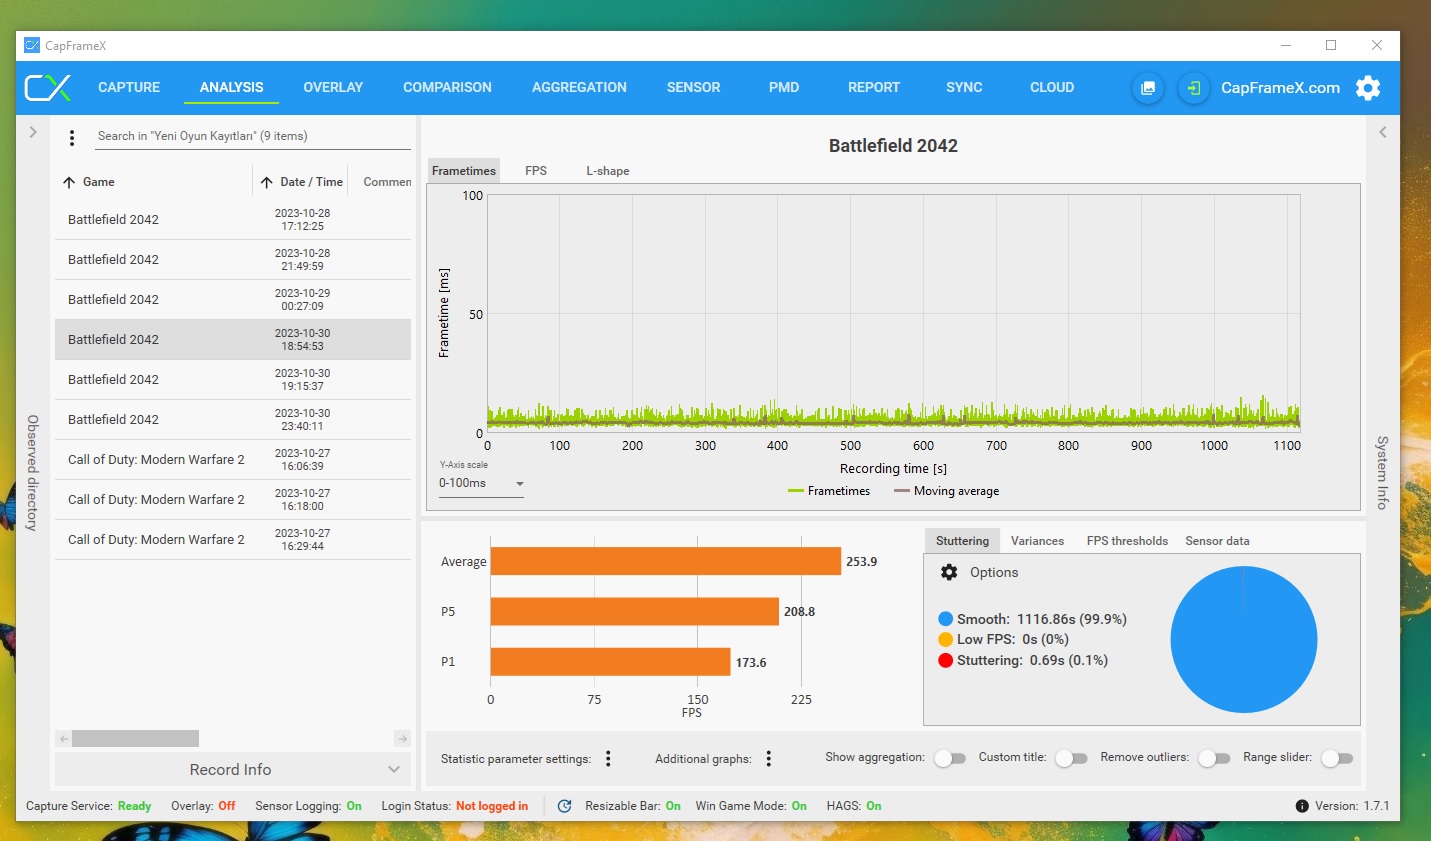1431x841 pixels.
Task: Select Battlefield 2042 record from 18:54:53
Action: point(233,340)
